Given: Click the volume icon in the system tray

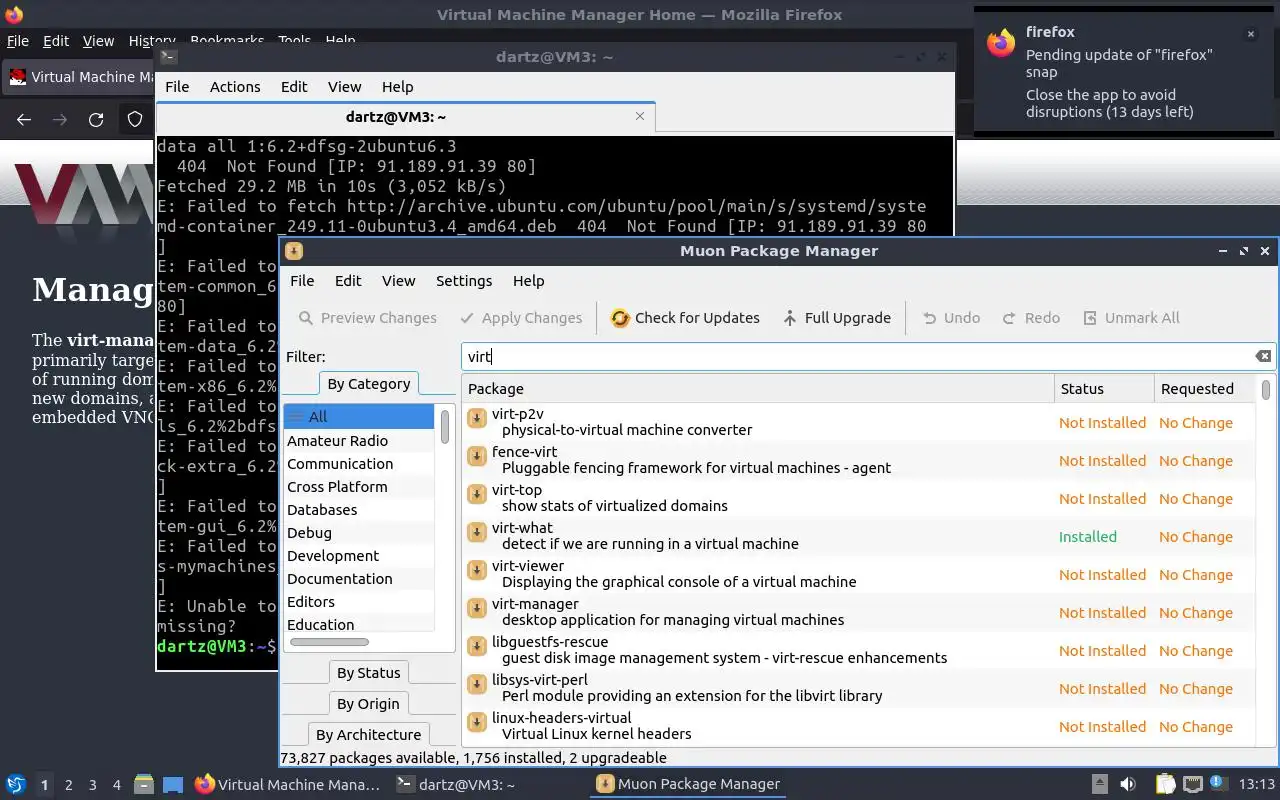Looking at the screenshot, I should 1128,784.
